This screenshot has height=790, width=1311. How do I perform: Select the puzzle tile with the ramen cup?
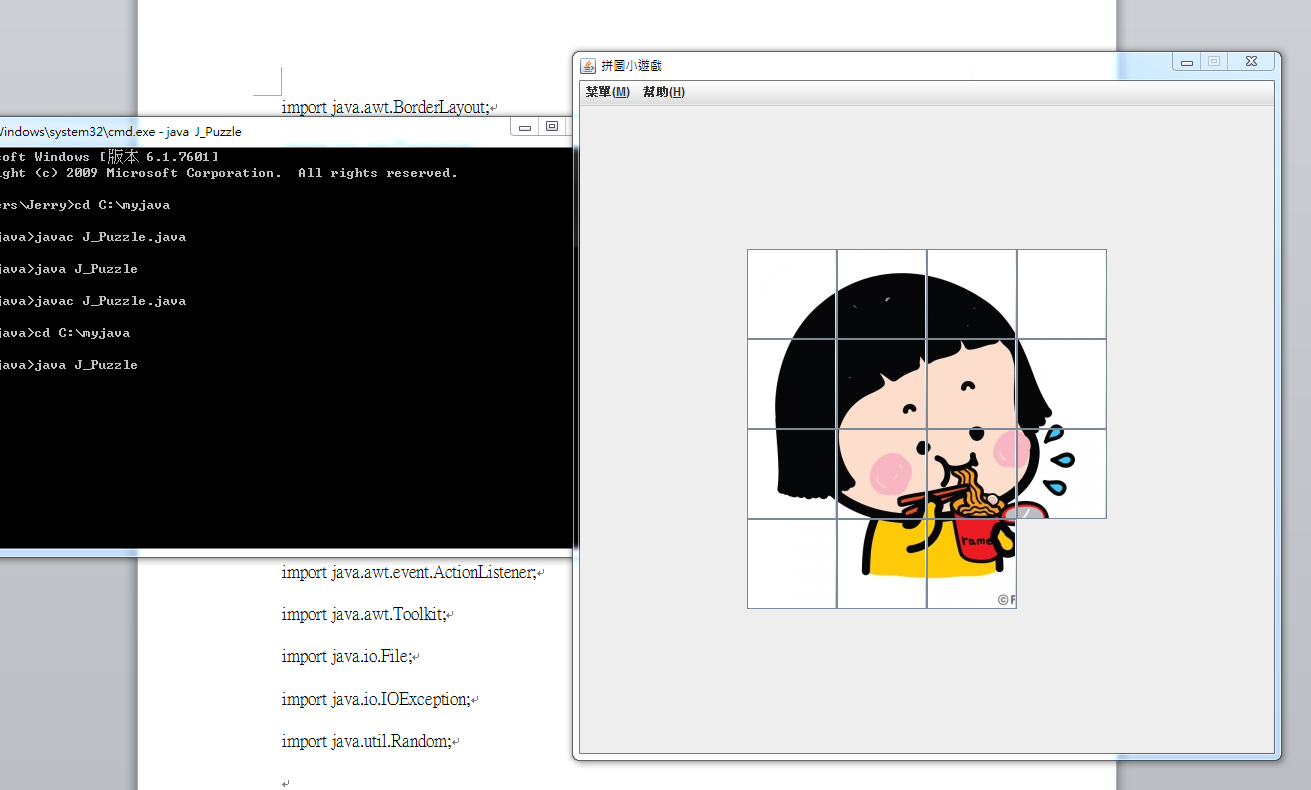[x=972, y=564]
